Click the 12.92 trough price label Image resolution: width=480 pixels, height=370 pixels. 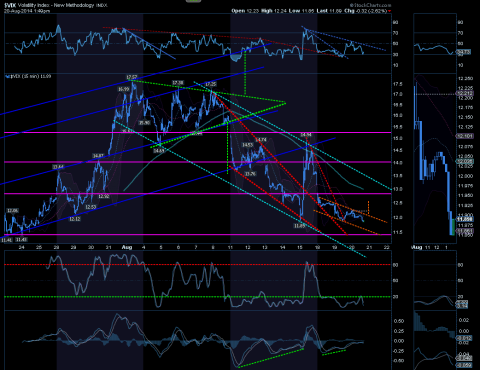pos(104,196)
